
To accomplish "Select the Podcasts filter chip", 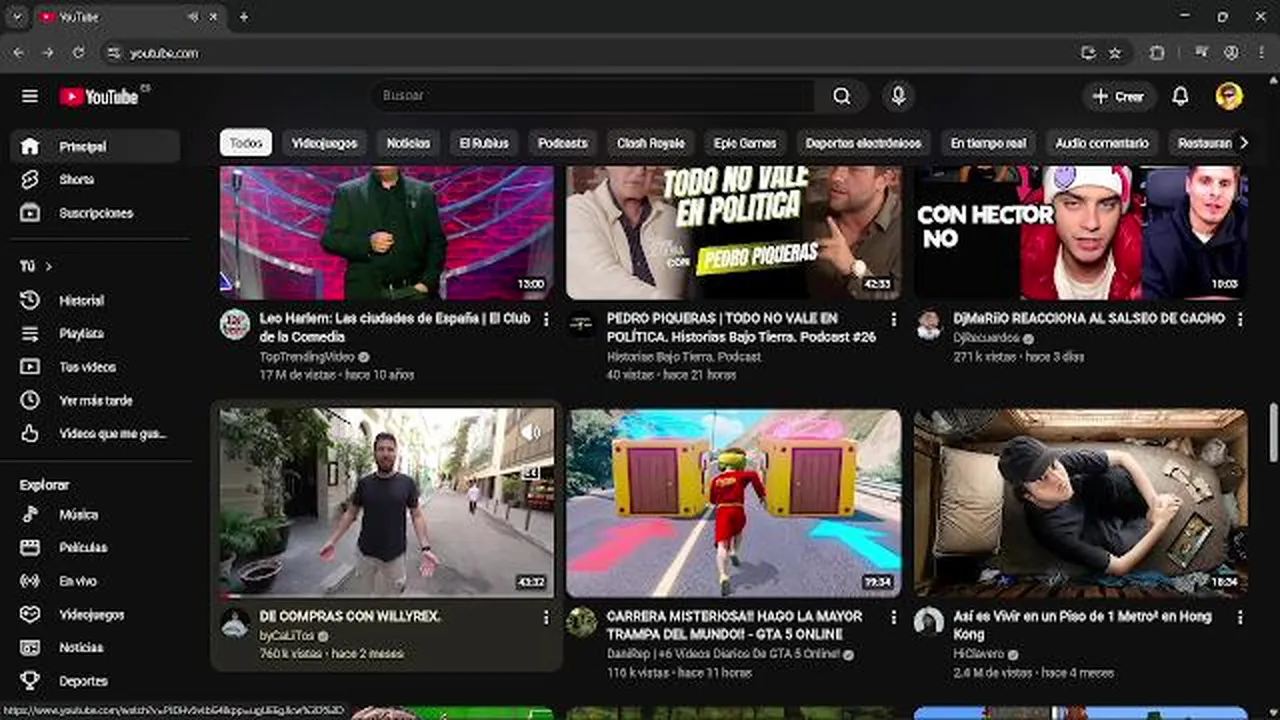I will coord(562,143).
